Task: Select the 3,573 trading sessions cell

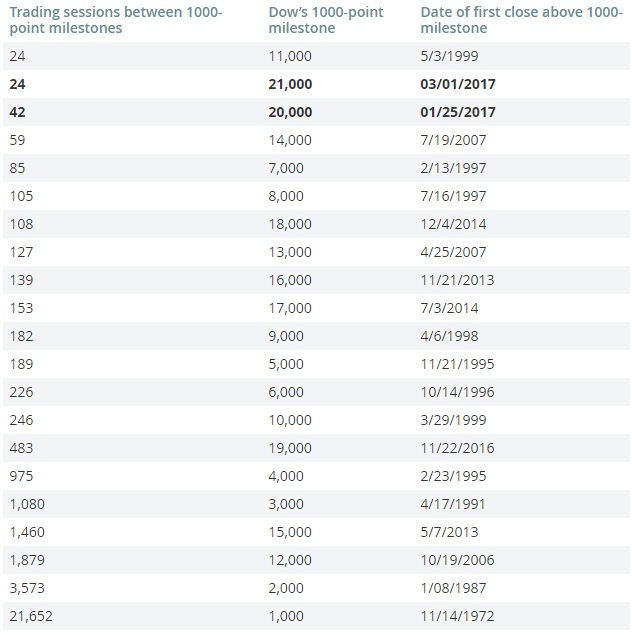Action: [x=27, y=588]
